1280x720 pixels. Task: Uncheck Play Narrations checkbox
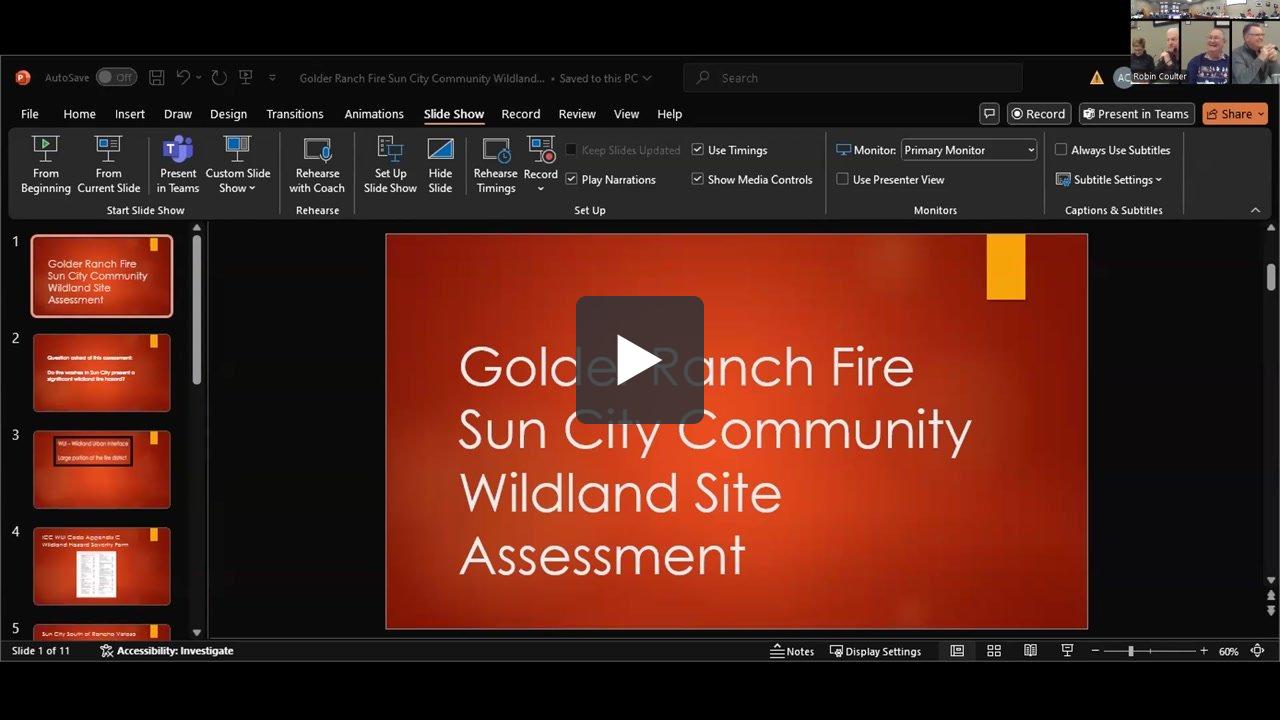pos(571,180)
